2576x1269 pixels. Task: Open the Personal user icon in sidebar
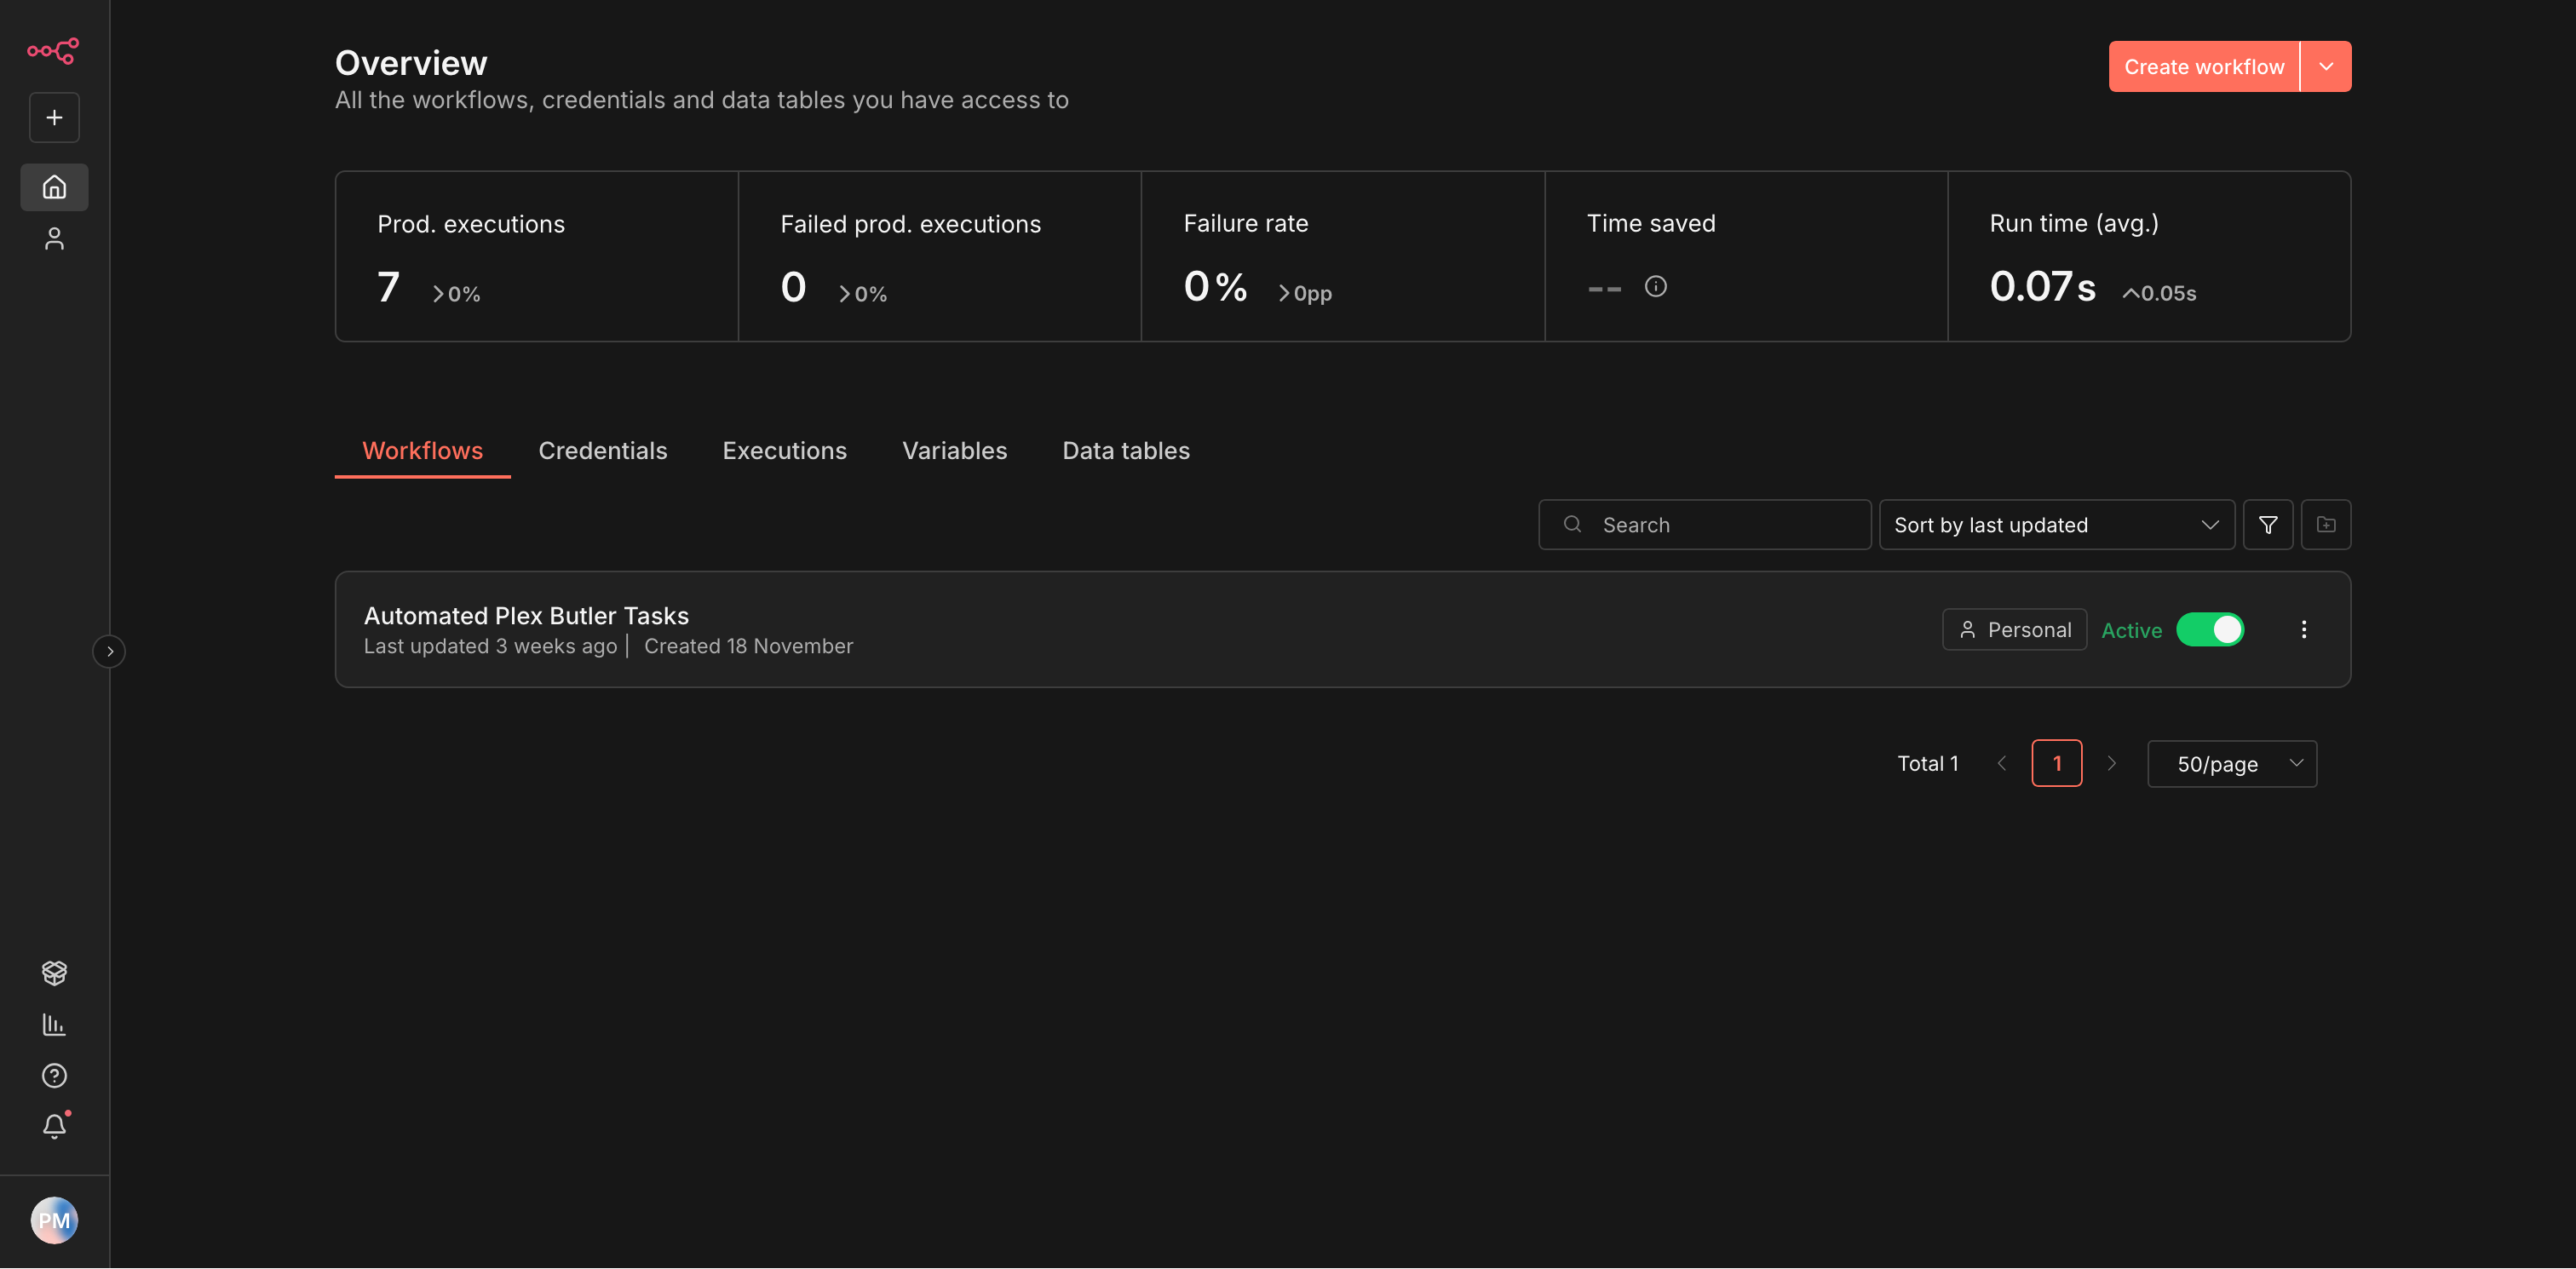click(x=54, y=239)
